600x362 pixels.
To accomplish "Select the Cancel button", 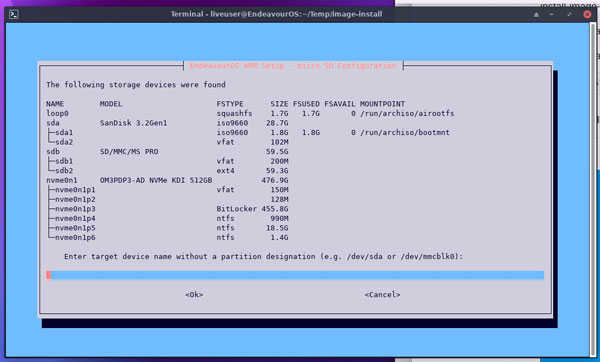I will [382, 295].
